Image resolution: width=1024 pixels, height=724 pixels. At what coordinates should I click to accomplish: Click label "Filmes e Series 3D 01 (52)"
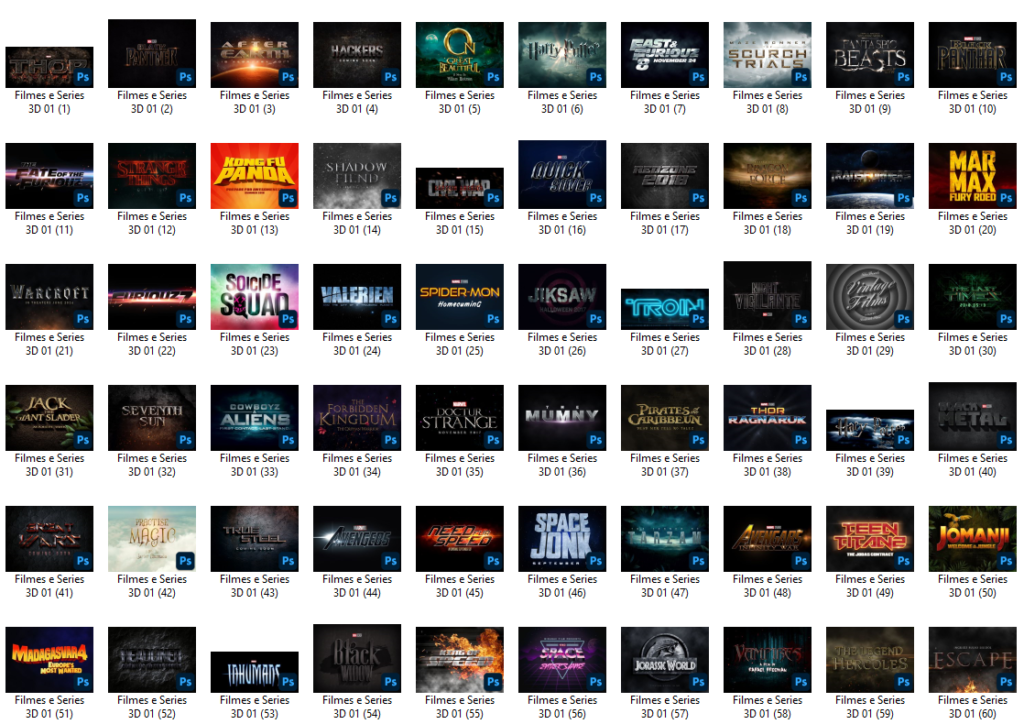(x=152, y=707)
